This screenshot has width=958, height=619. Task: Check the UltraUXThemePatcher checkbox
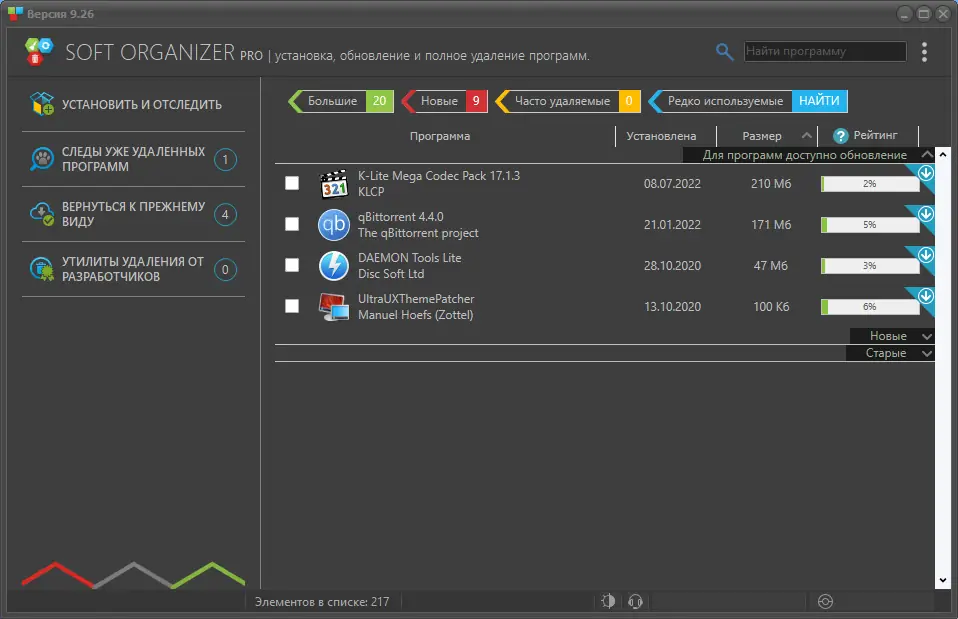292,306
